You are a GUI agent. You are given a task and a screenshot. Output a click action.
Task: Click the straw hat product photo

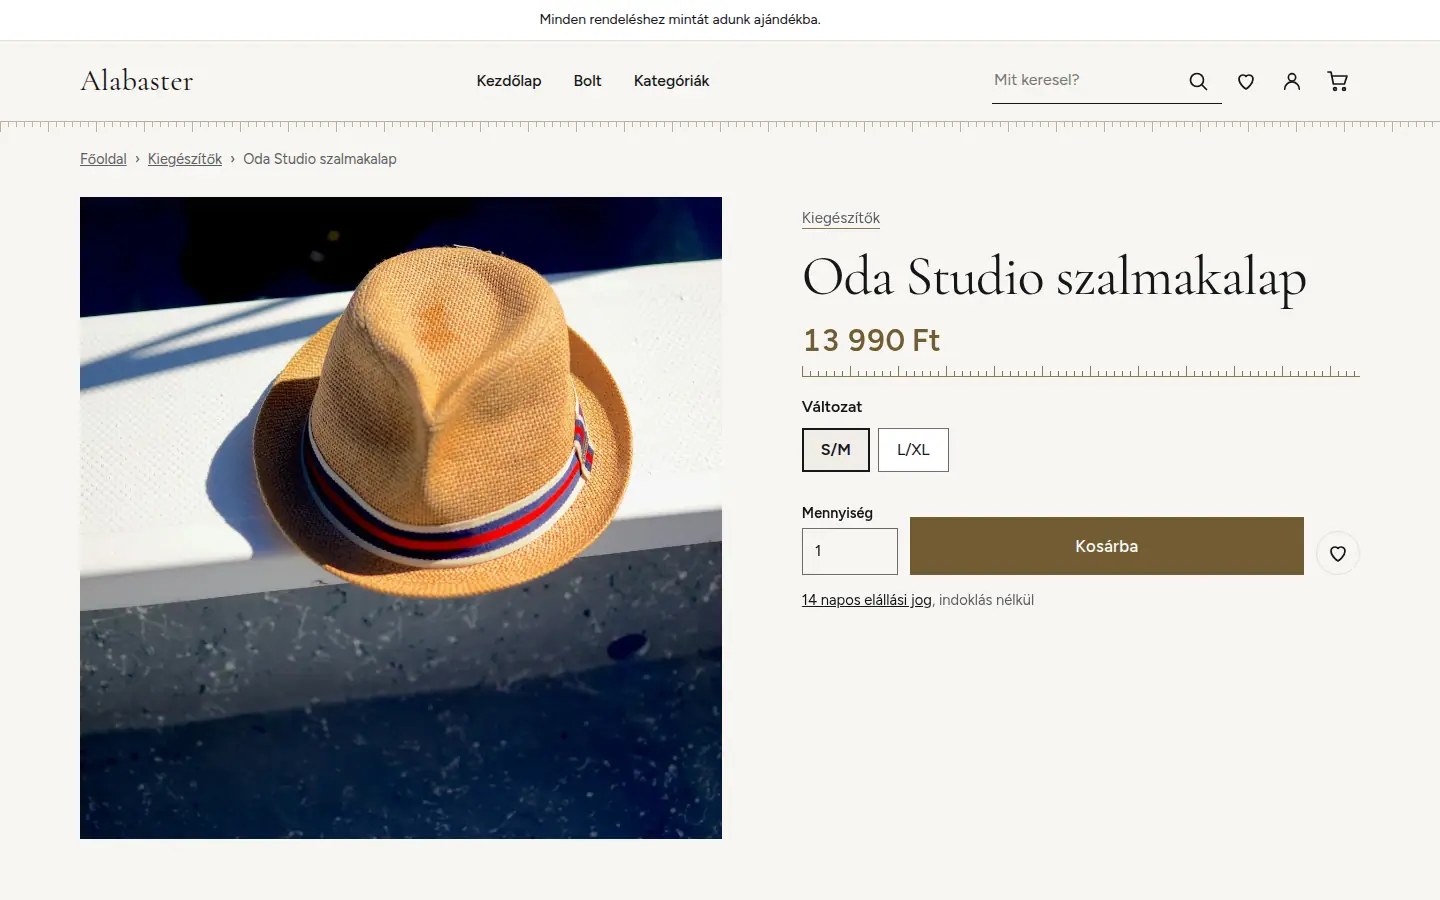tap(401, 518)
